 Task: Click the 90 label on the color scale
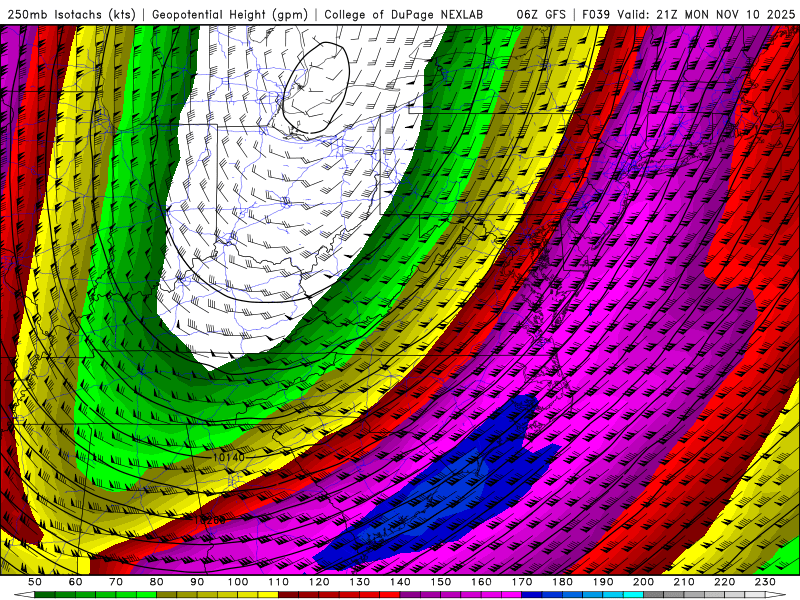(197, 582)
